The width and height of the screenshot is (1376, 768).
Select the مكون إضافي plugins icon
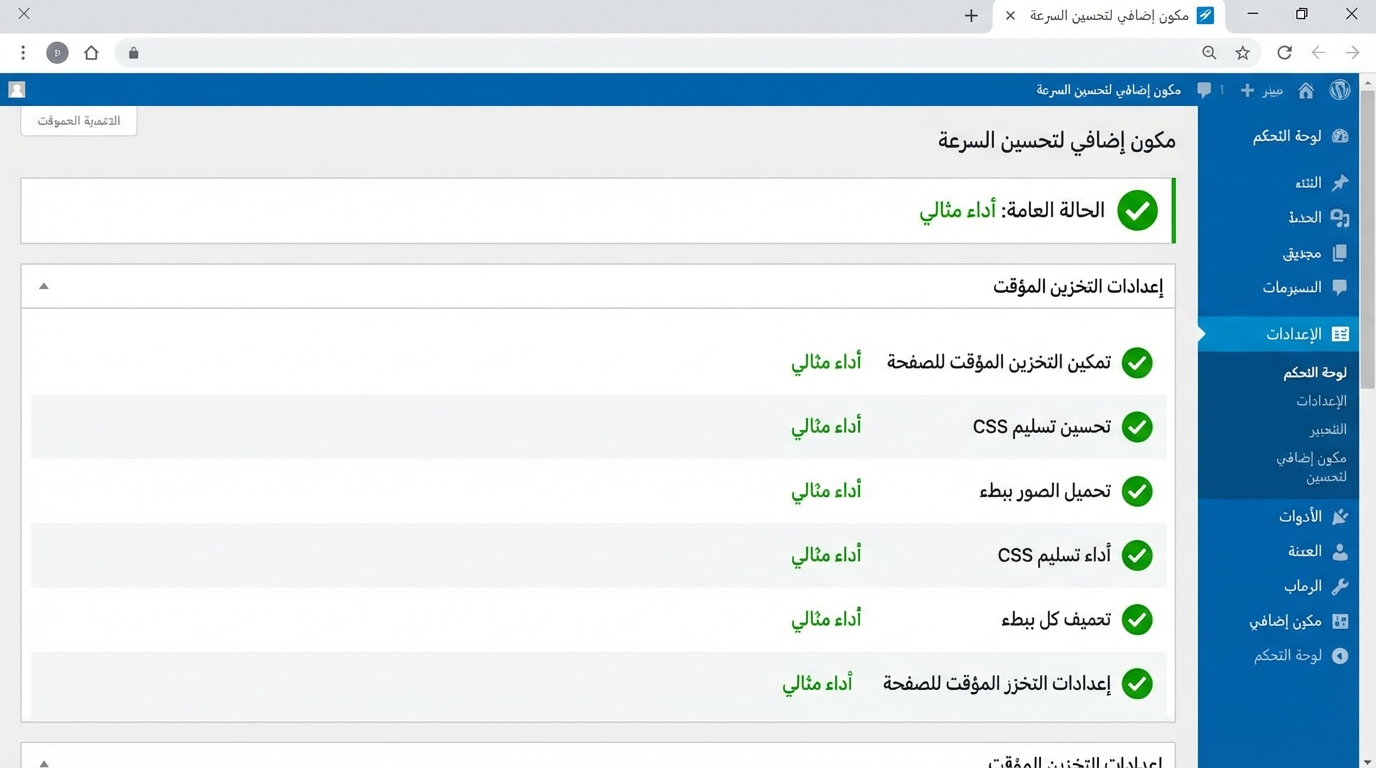click(x=1339, y=621)
